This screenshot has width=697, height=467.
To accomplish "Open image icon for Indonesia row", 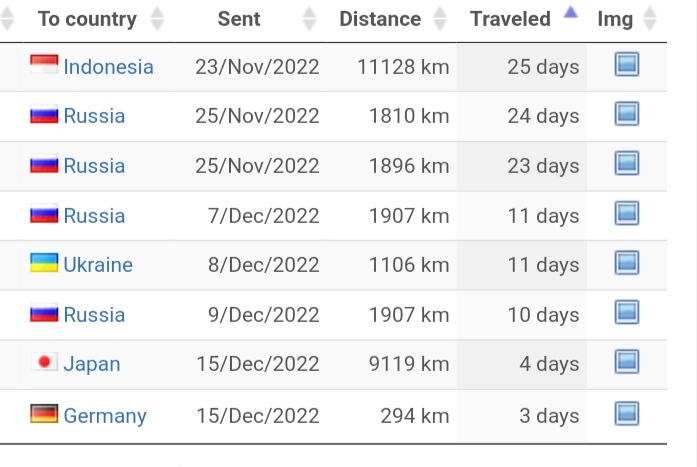I will pyautogui.click(x=627, y=66).
